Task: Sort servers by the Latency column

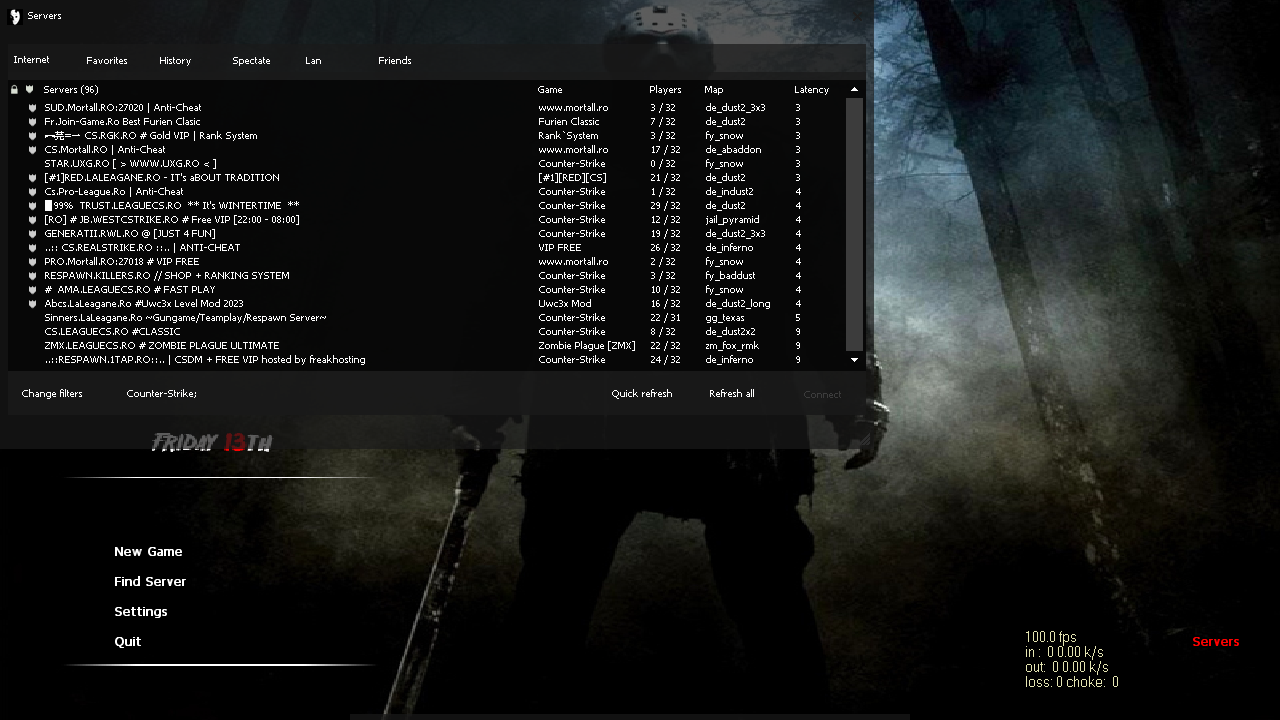Action: (x=811, y=90)
